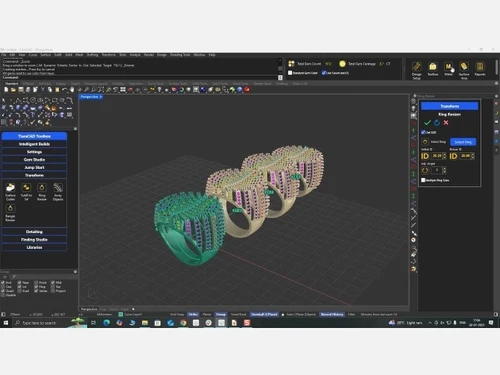Image resolution: width=500 pixels, height=375 pixels.
Task: Click the Save icon in Standard toolbar
Action: tap(21, 89)
